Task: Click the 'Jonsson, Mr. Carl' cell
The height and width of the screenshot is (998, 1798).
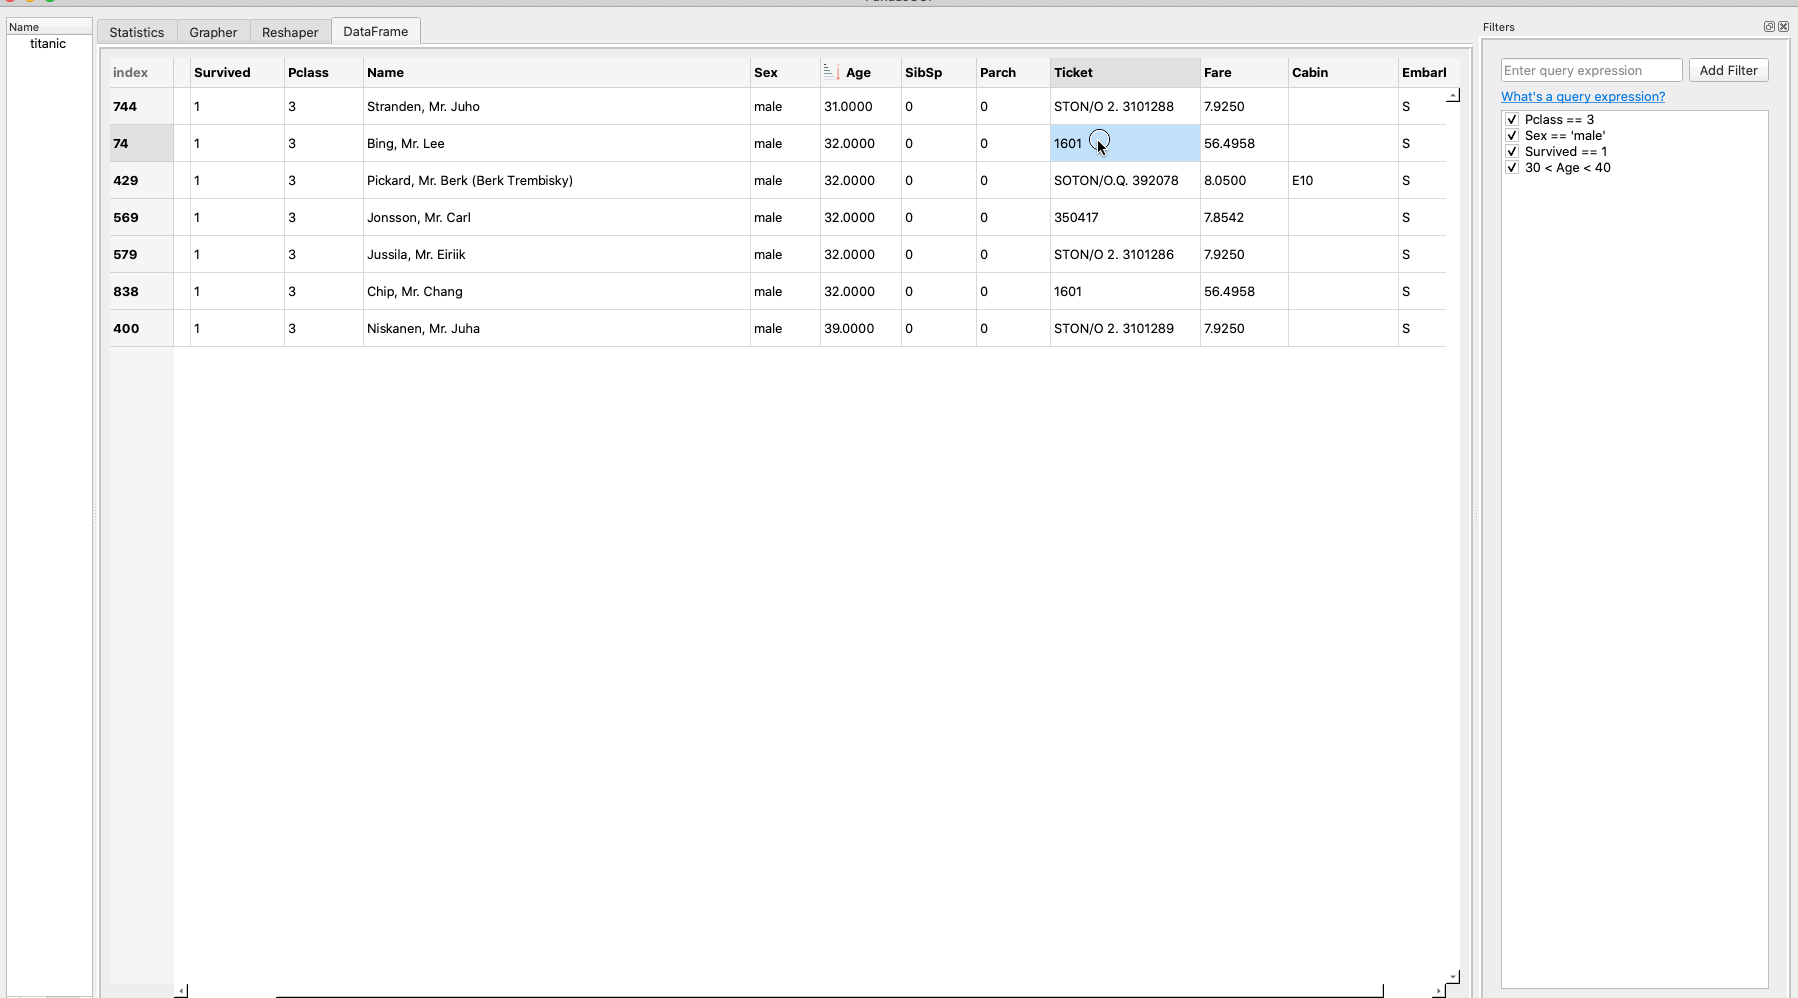Action: (x=557, y=217)
